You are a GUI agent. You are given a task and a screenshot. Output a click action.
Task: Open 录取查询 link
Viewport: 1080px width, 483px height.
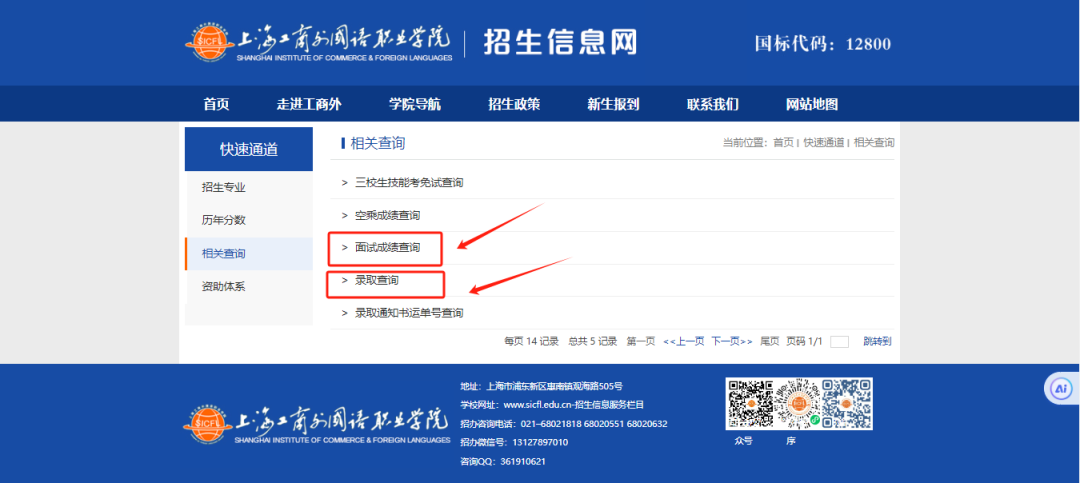376,281
